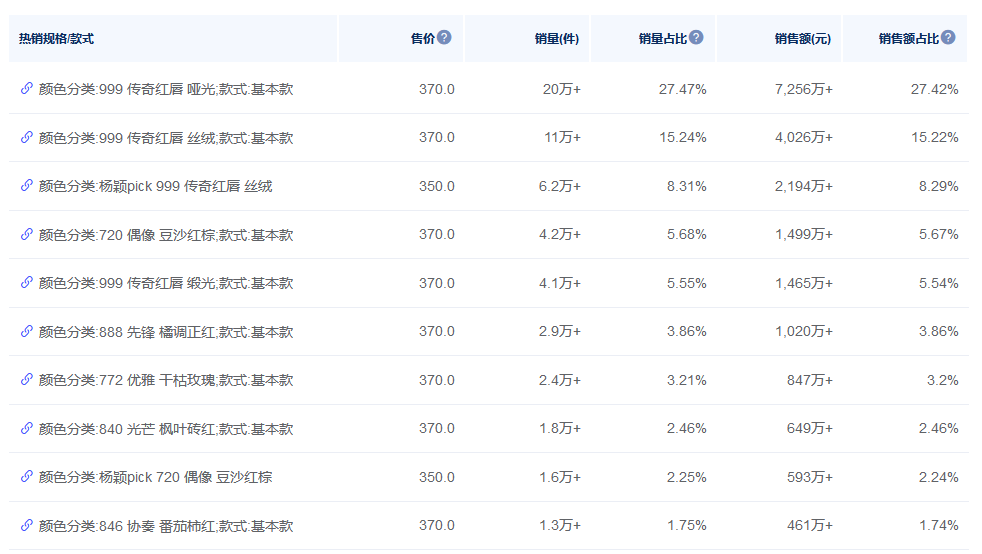Select revenue share cell 27.42%
Screen dimensions: 982x554
click(934, 90)
